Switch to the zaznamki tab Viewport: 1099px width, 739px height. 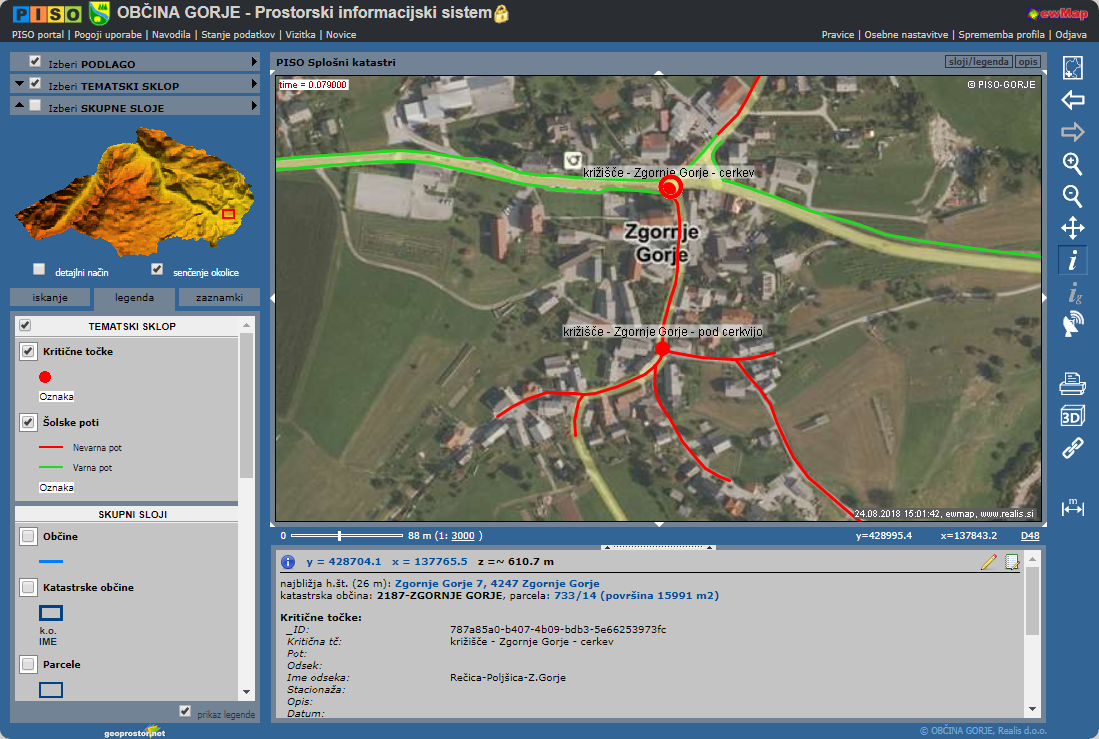219,298
